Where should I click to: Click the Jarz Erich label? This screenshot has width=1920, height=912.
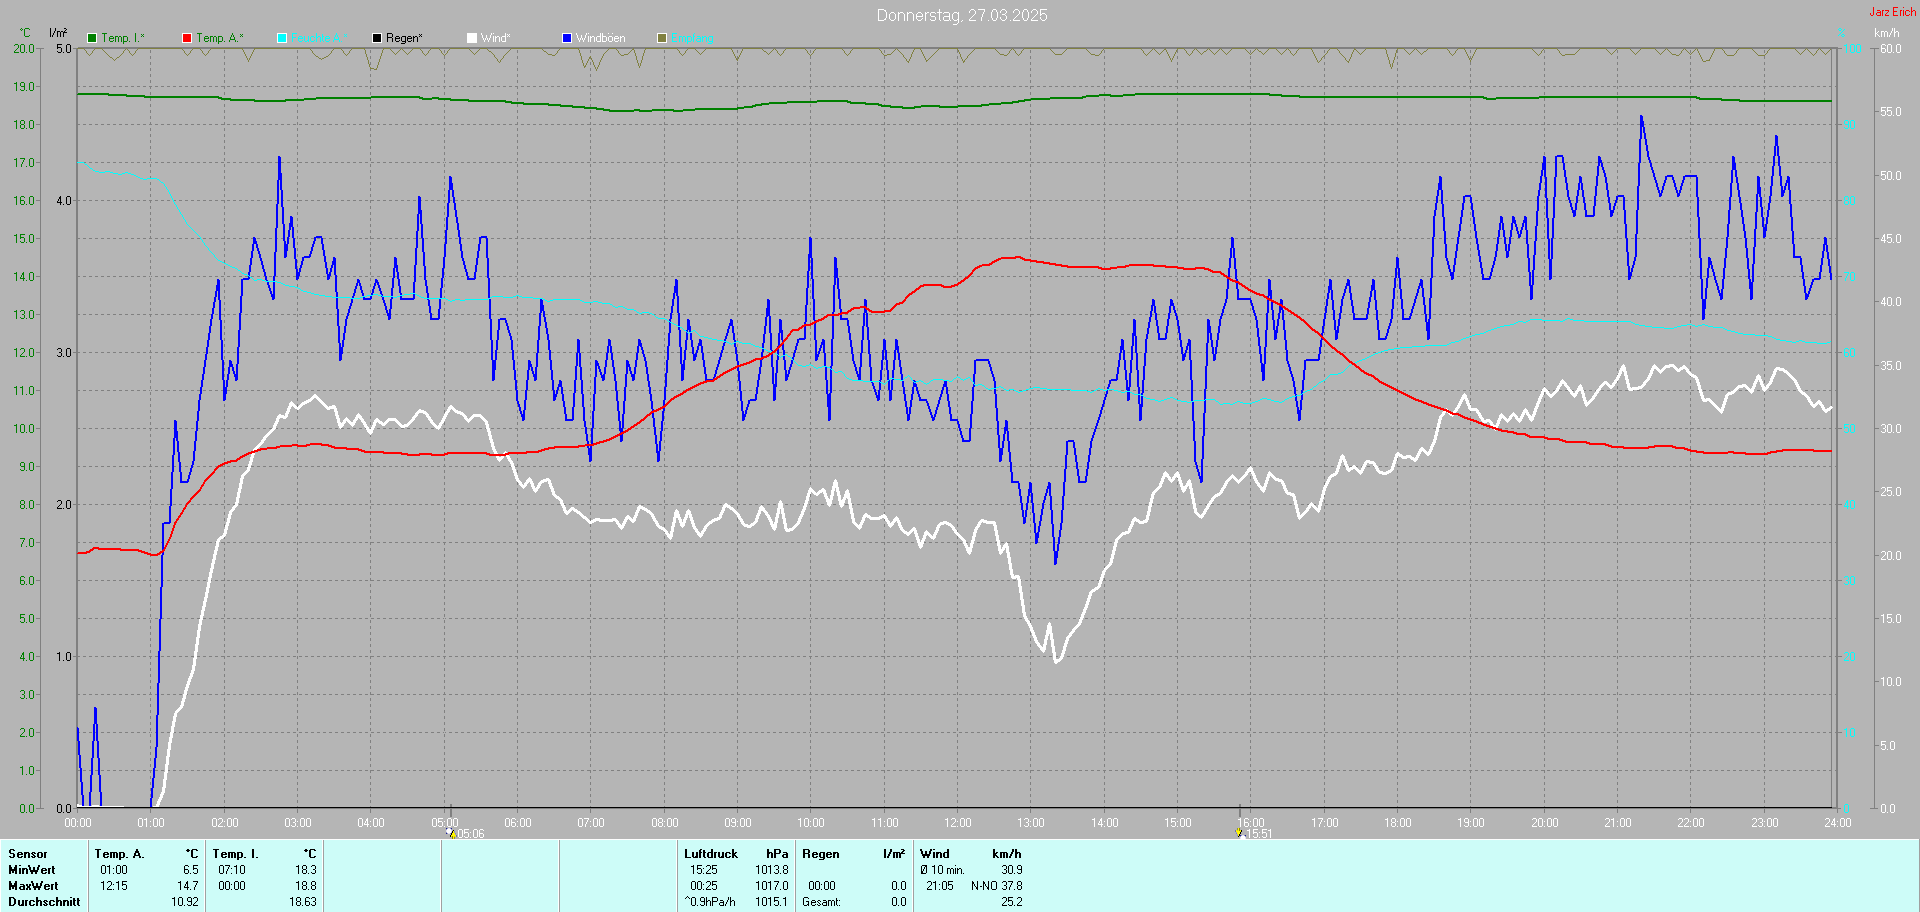coord(1892,12)
